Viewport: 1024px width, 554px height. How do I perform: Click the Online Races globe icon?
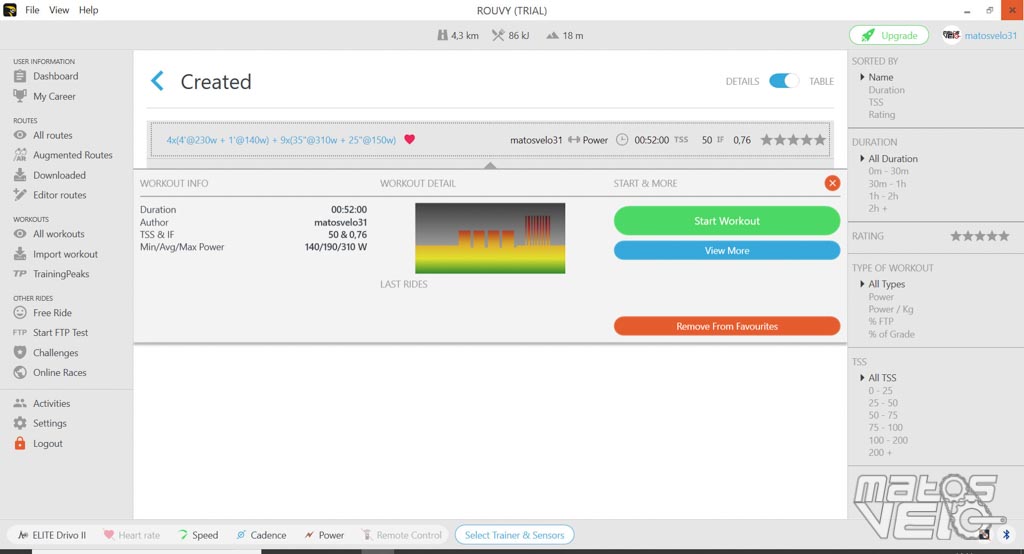click(20, 372)
